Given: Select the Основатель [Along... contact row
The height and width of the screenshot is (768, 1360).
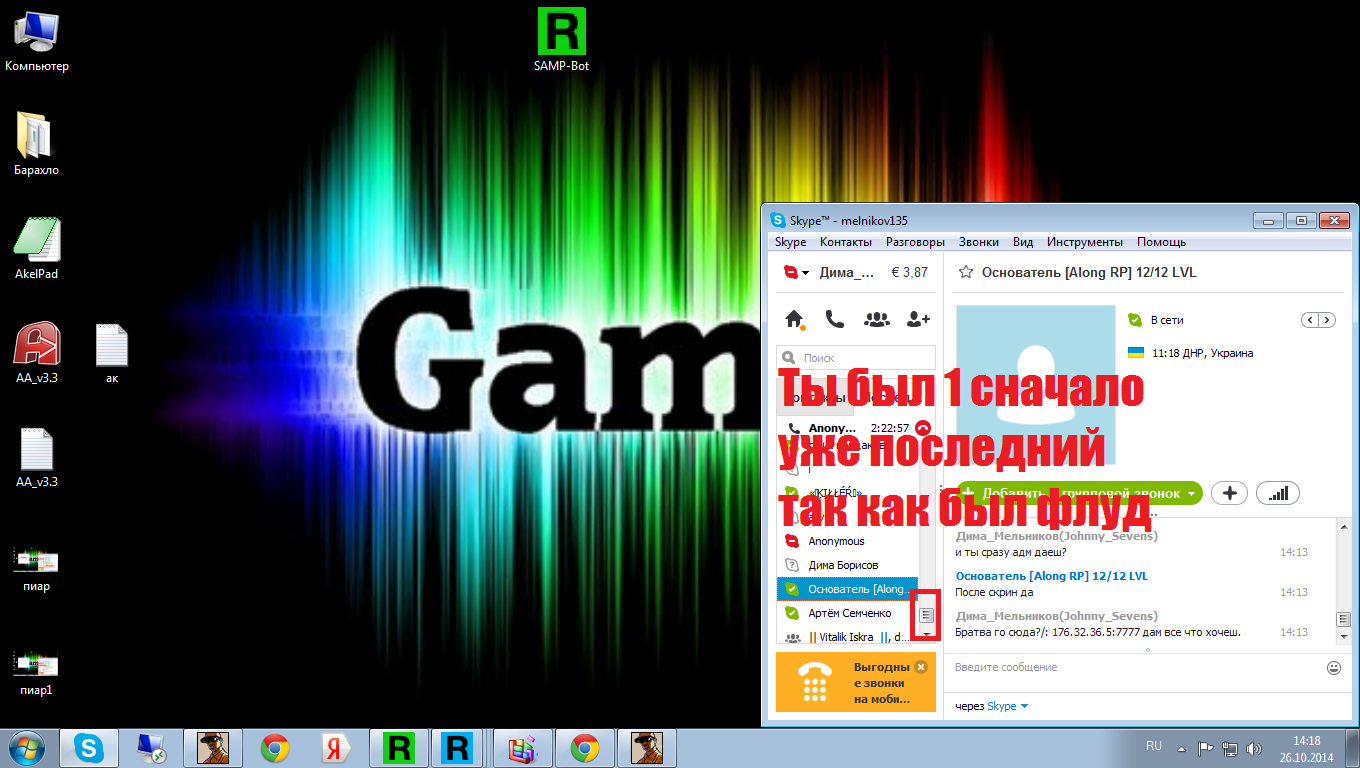Looking at the screenshot, I should pyautogui.click(x=848, y=589).
